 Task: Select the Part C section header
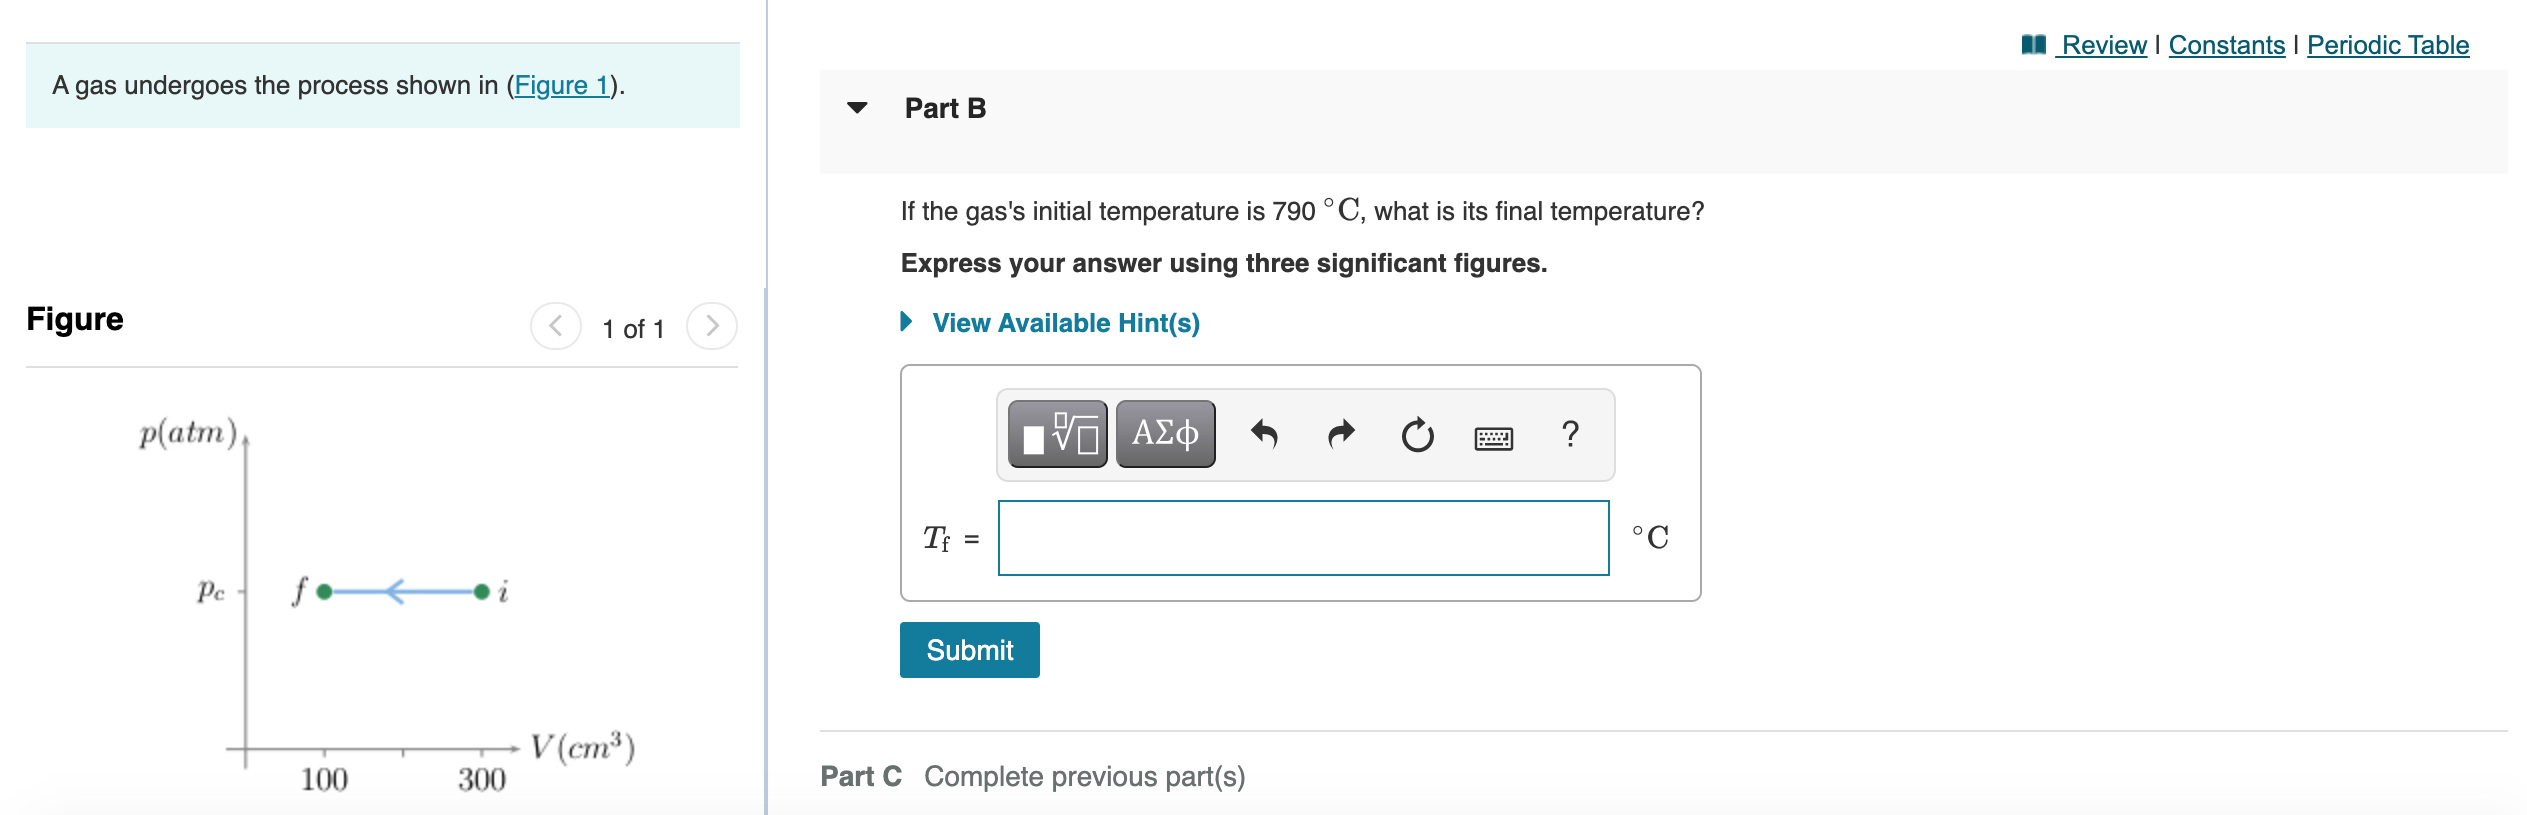pyautogui.click(x=862, y=776)
